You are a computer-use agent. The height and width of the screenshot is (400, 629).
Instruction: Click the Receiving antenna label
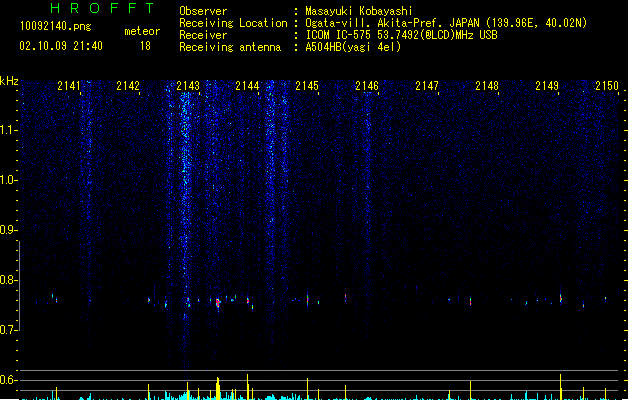coord(230,47)
